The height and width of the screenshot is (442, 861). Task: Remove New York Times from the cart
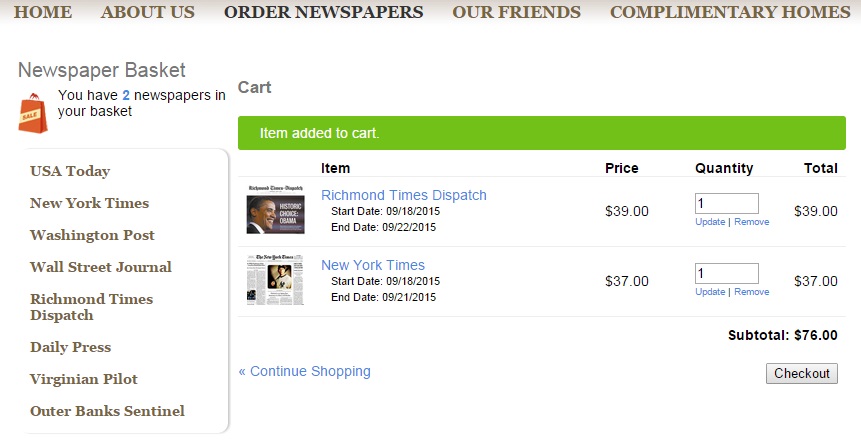752,292
